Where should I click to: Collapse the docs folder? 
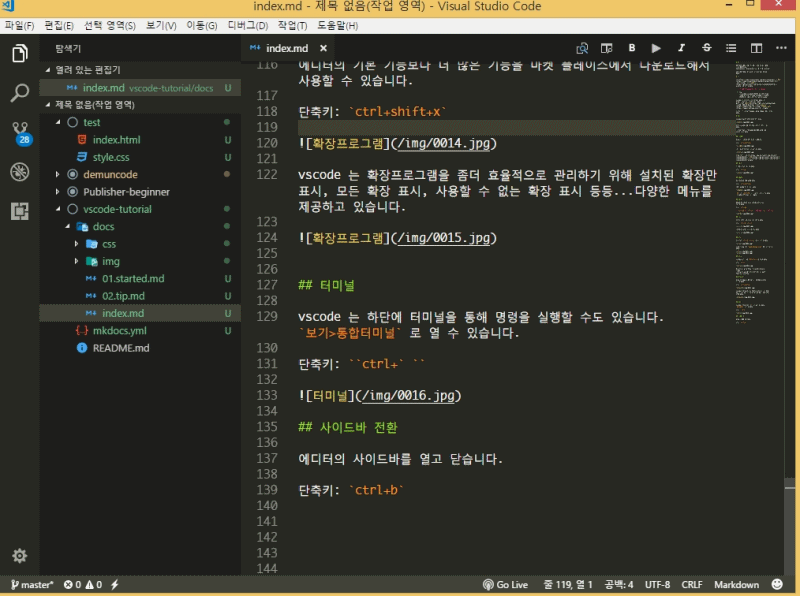pos(140,227)
